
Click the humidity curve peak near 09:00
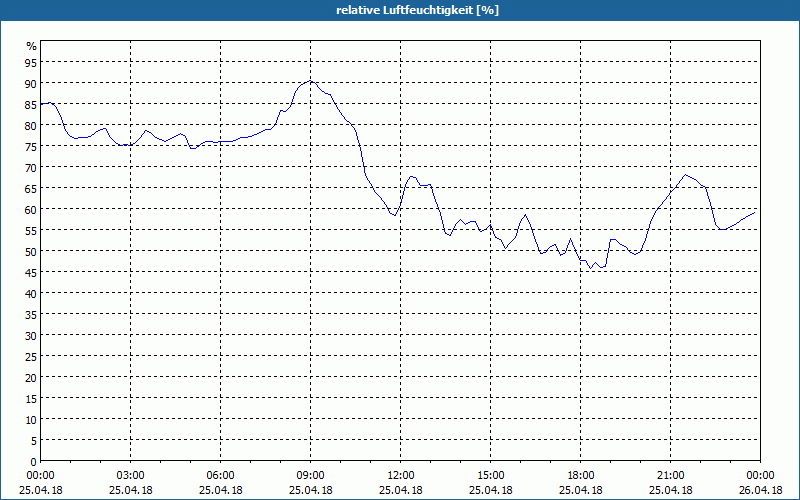pyautogui.click(x=310, y=81)
